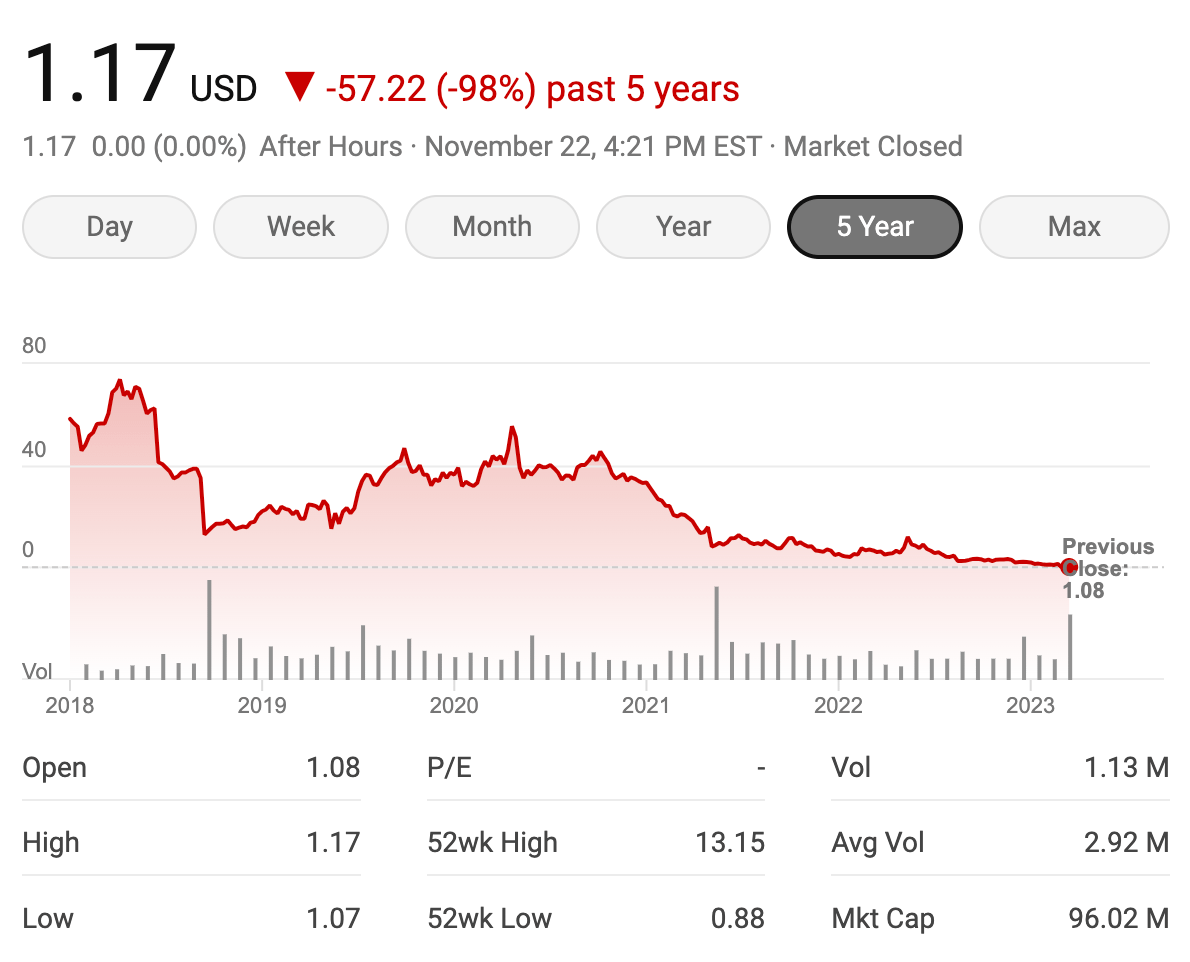
Task: Select the 52wk Low value 0.88
Action: [x=737, y=918]
